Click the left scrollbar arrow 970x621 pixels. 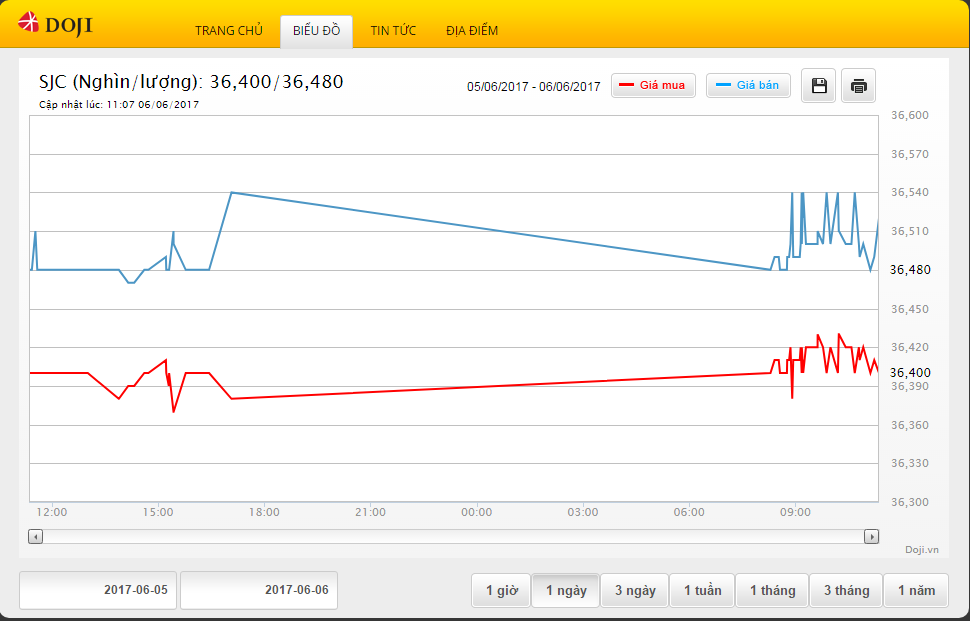click(x=36, y=536)
